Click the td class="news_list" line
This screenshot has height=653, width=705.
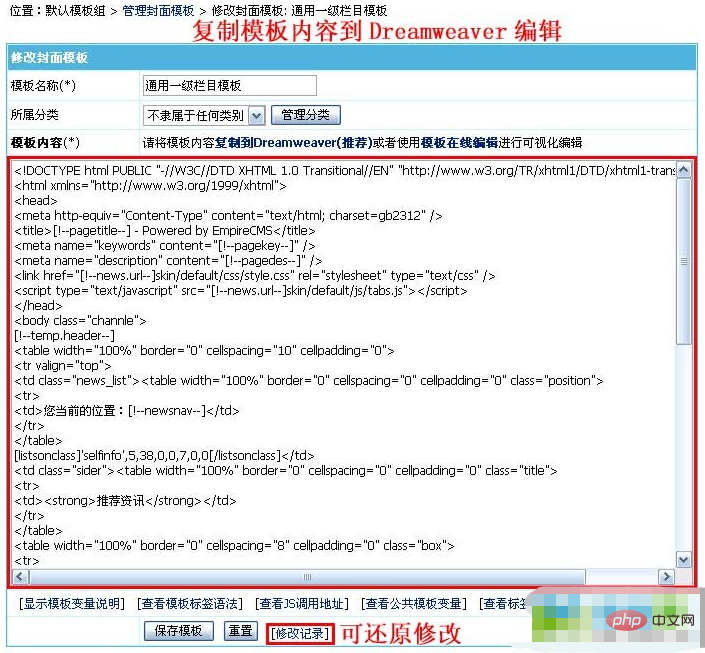[x=308, y=380]
